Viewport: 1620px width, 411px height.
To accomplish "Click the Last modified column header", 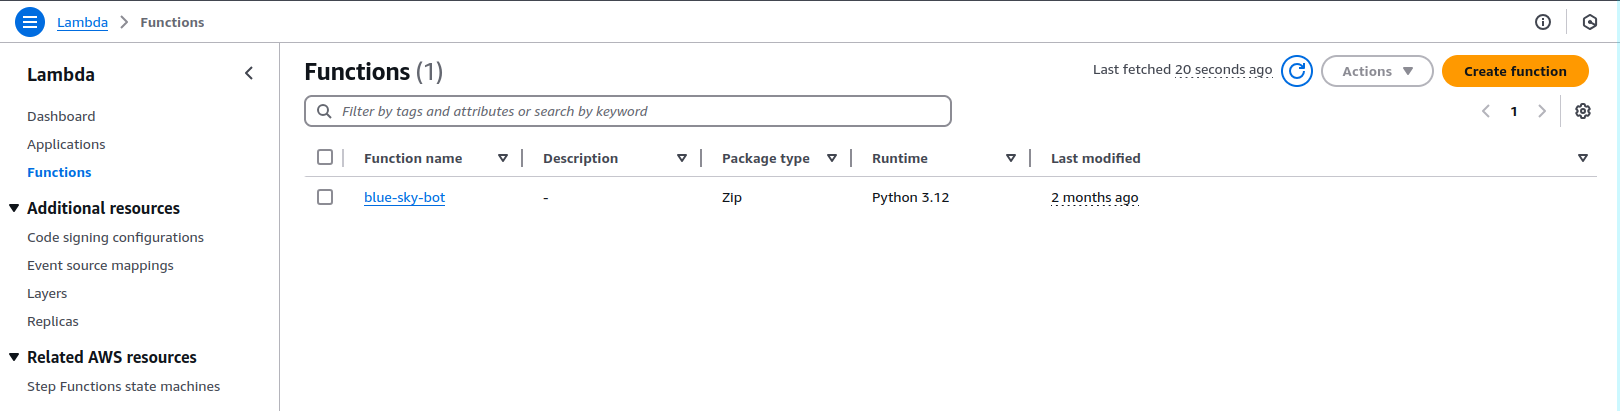I will point(1095,158).
